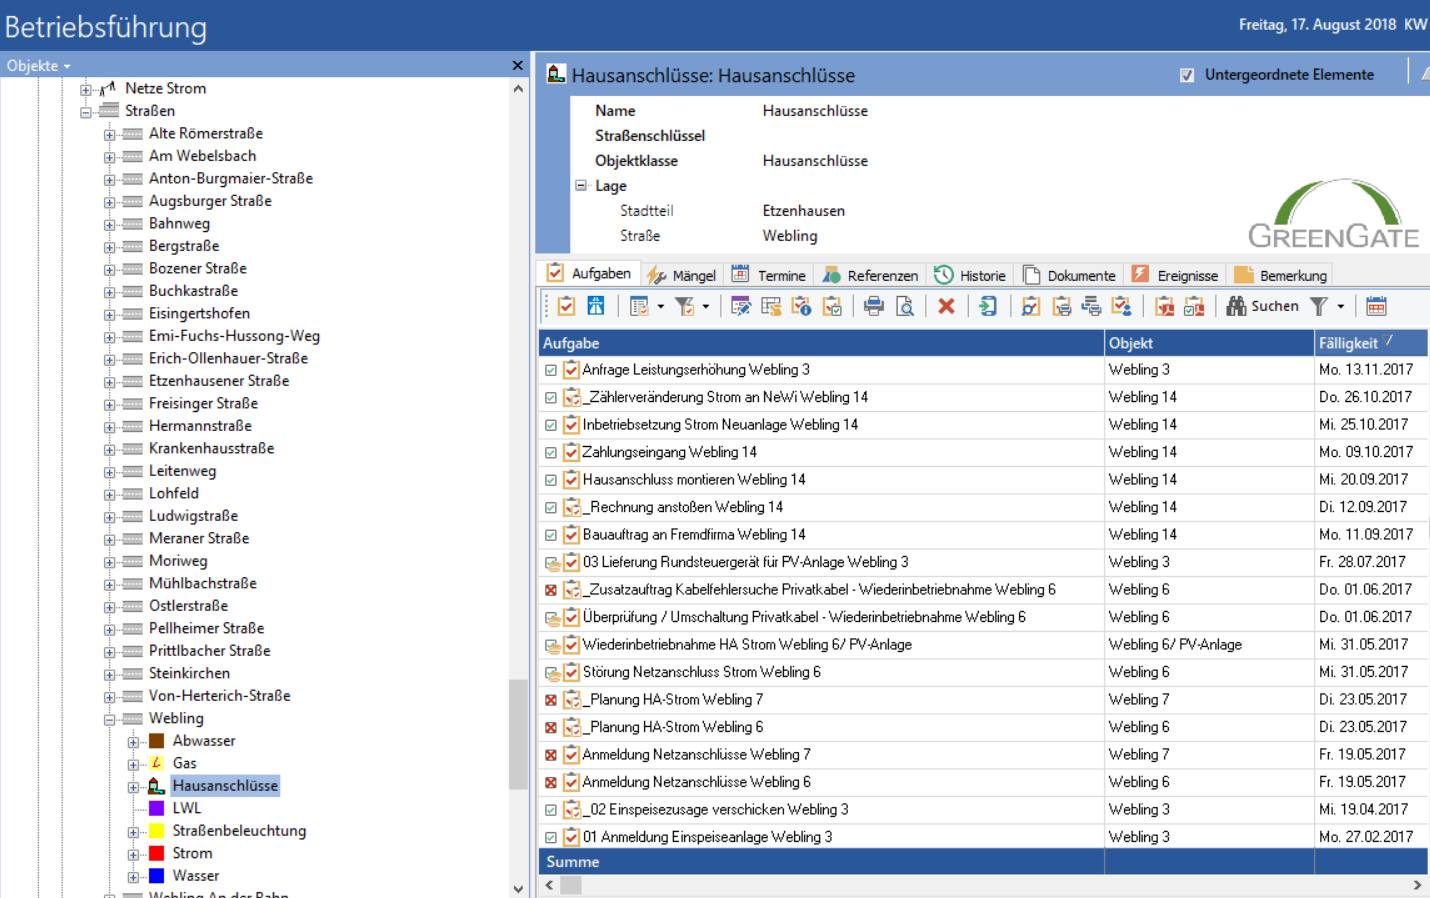Image resolution: width=1430 pixels, height=898 pixels.
Task: Select the Hausanschlüsse tree item under Webling
Action: tap(225, 786)
